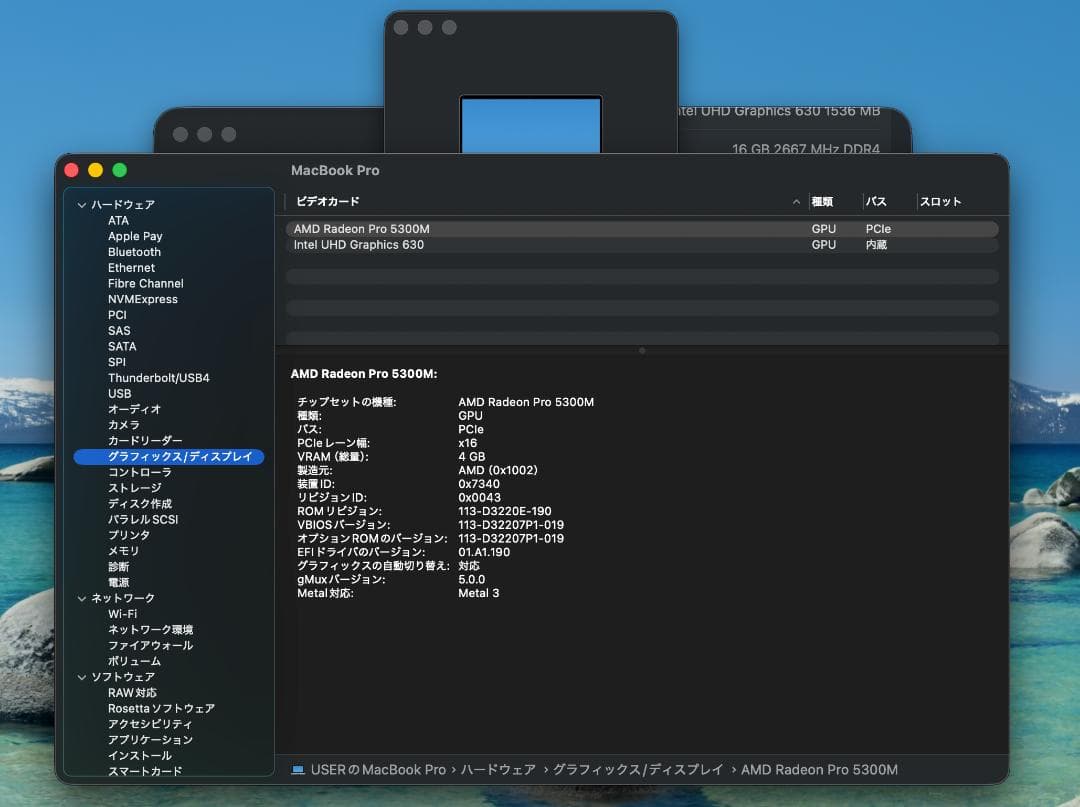Select 電源 in the sidebar
The image size is (1080, 807).
click(118, 583)
